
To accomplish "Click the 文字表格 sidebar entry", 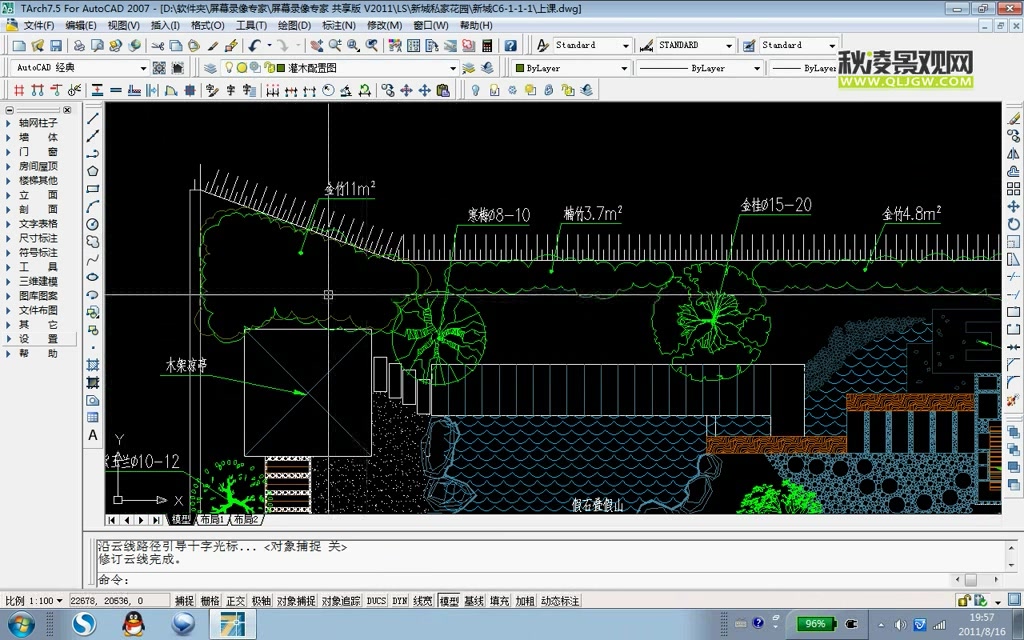I will tap(38, 224).
